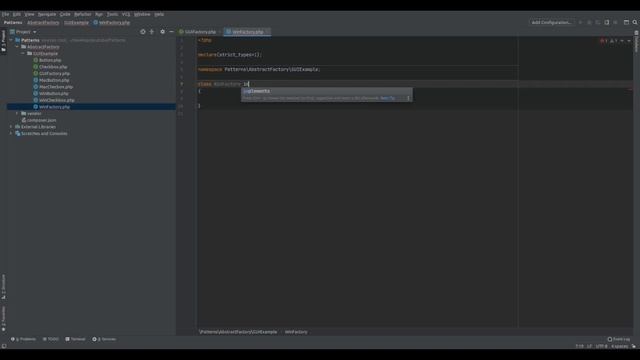Toggle the Project tool window side tab
Viewport: 640px width, 360px height.
tap(3, 41)
